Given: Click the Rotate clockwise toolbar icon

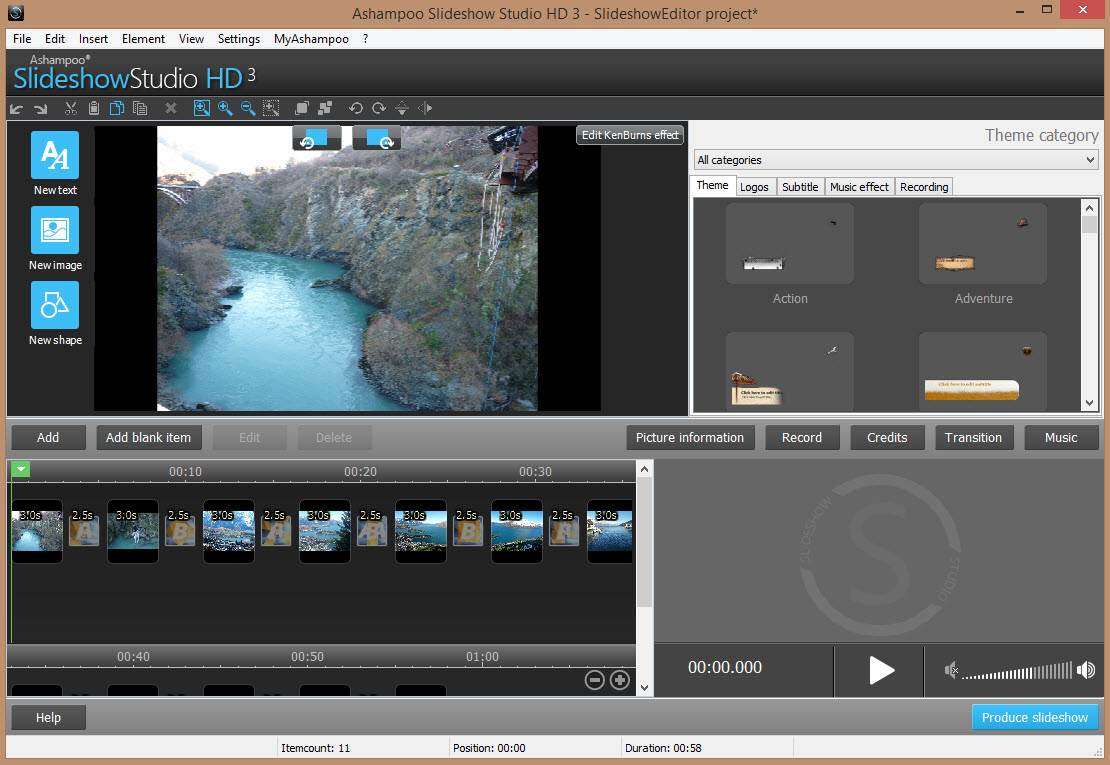Looking at the screenshot, I should pos(379,108).
